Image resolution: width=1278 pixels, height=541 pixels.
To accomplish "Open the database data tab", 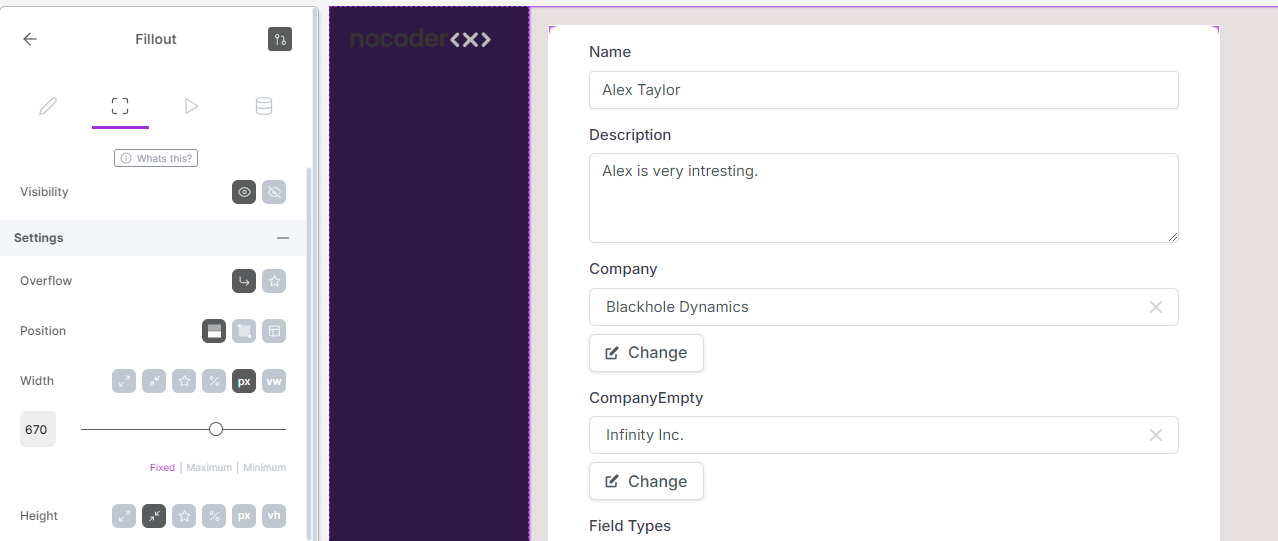I will (x=264, y=106).
